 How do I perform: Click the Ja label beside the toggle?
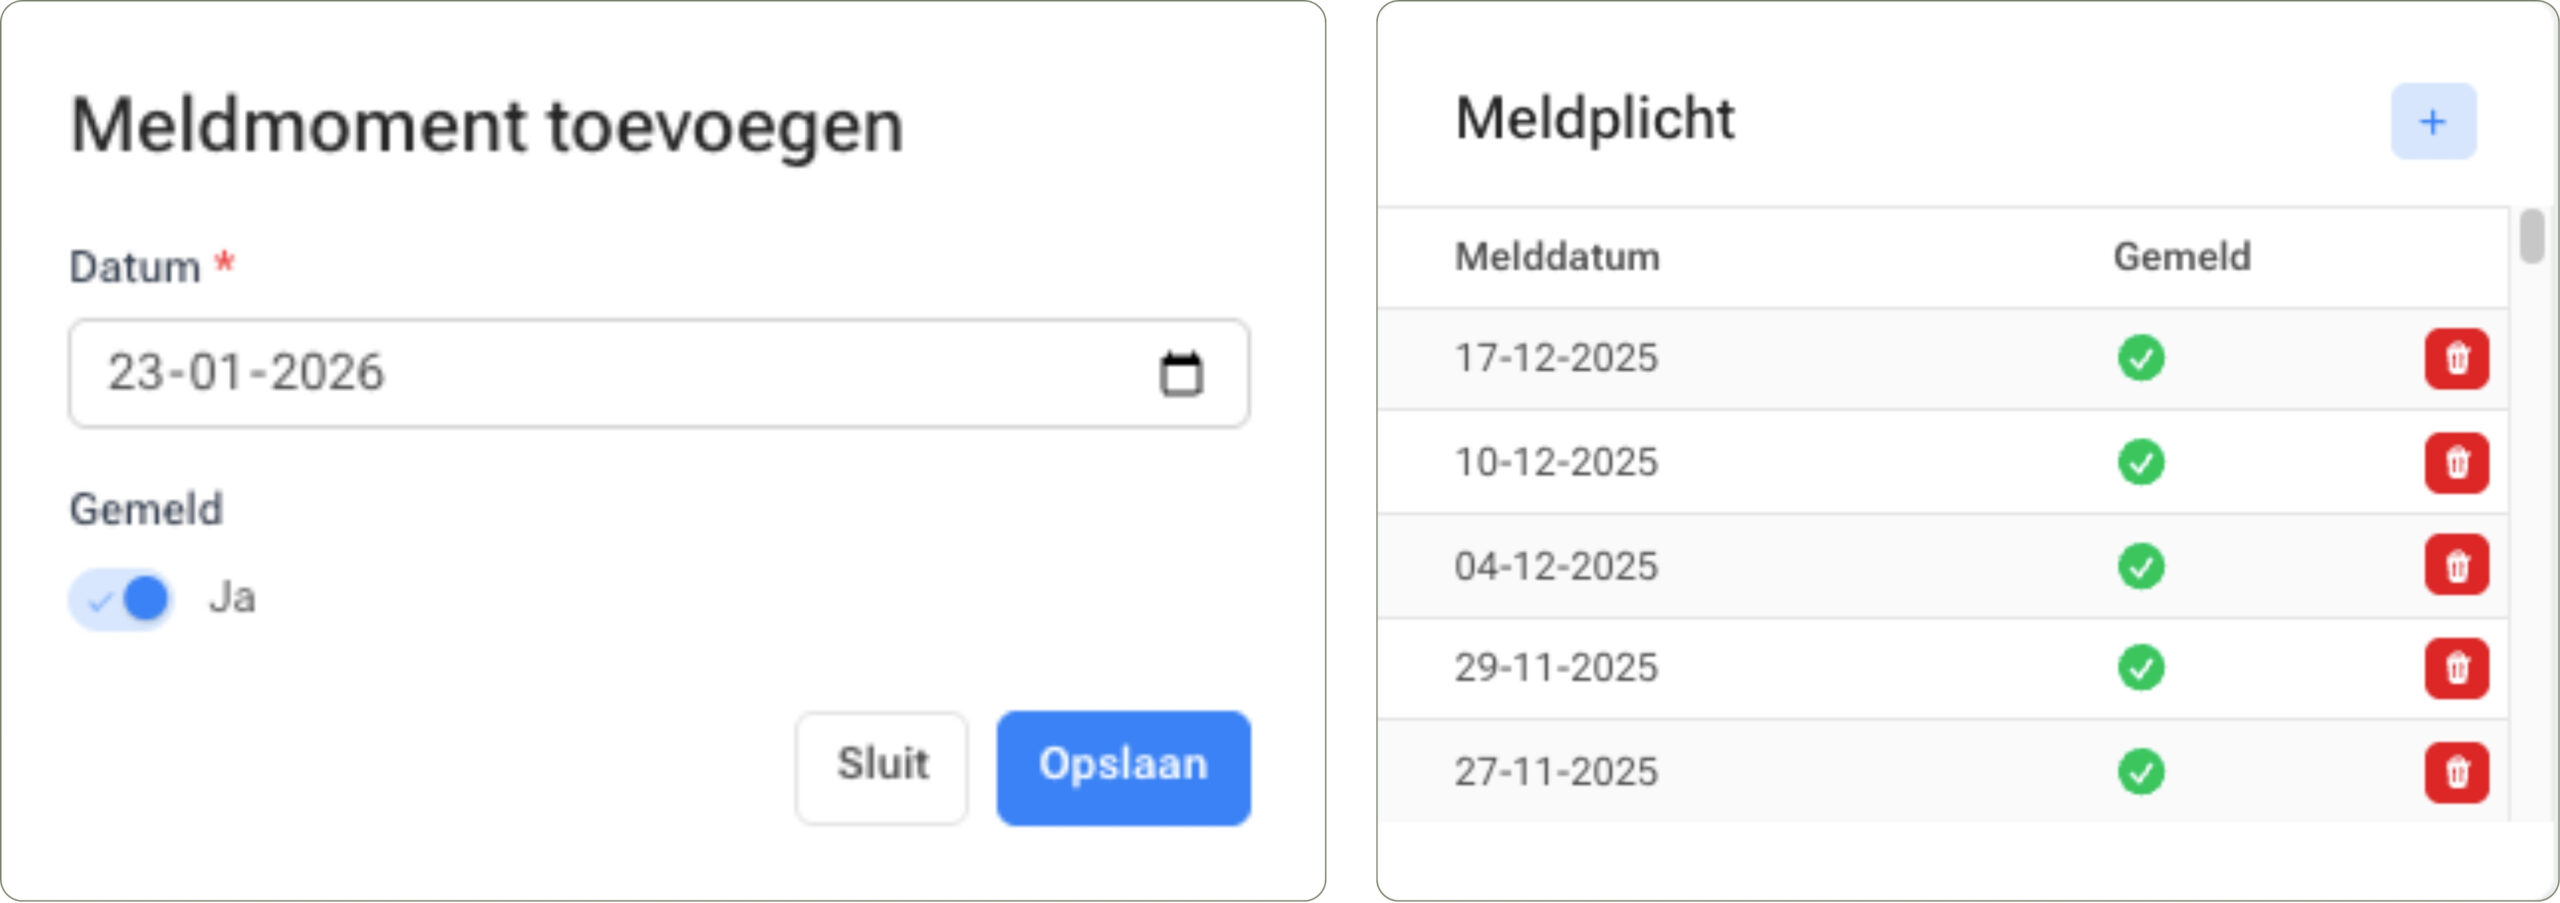point(234,597)
